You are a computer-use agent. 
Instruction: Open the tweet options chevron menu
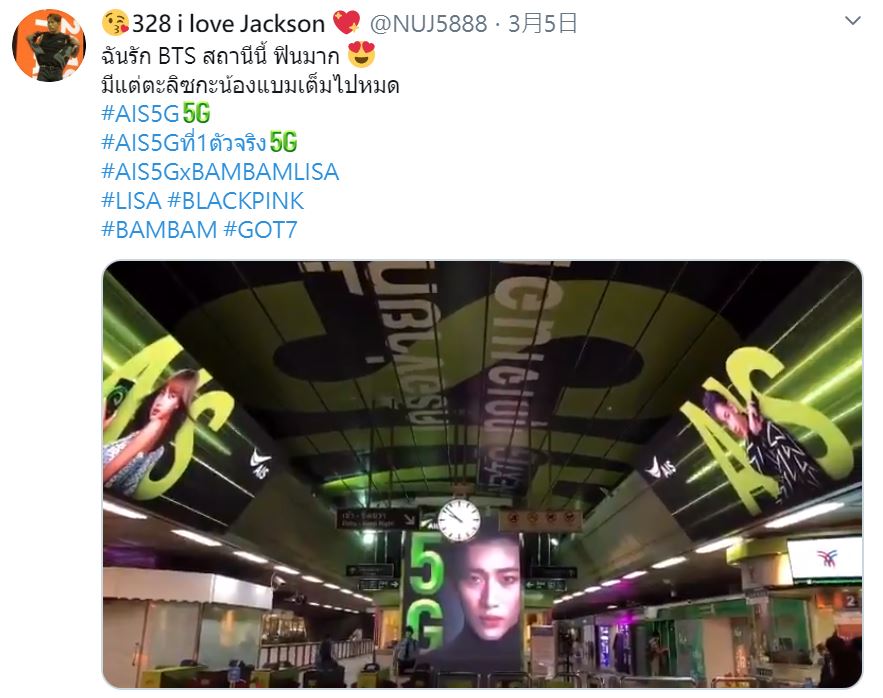(x=853, y=21)
